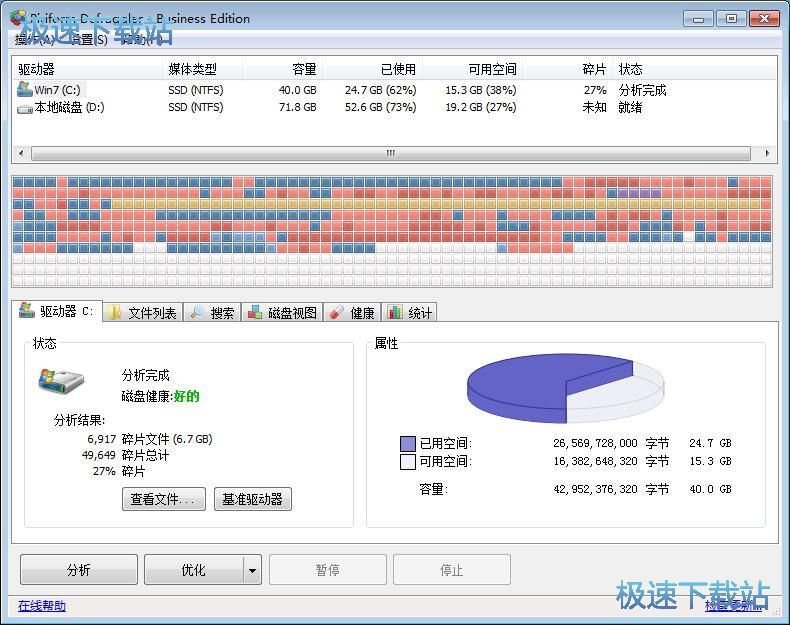Click the 16,382,648,320 字节 free value

(611, 461)
